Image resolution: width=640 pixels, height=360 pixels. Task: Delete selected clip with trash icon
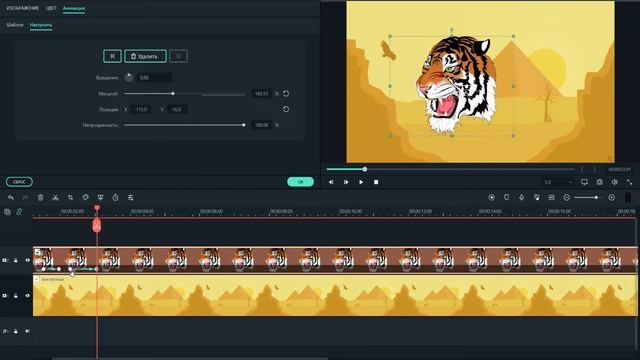pyautogui.click(x=40, y=198)
